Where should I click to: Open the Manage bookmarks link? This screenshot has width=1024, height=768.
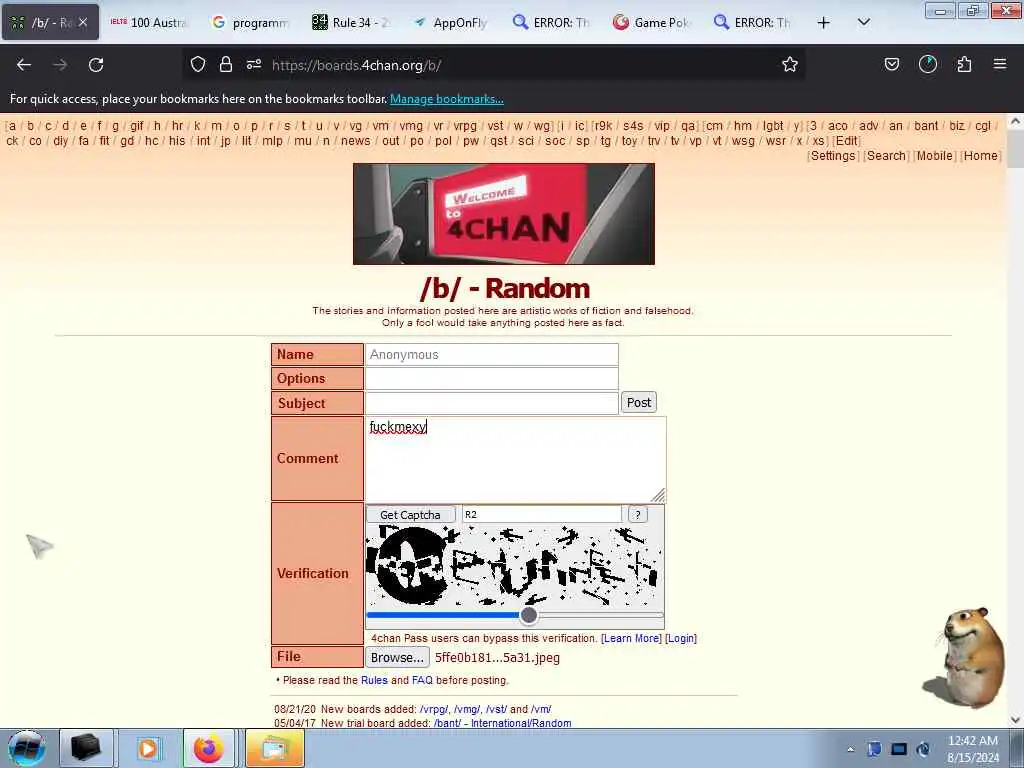447,99
